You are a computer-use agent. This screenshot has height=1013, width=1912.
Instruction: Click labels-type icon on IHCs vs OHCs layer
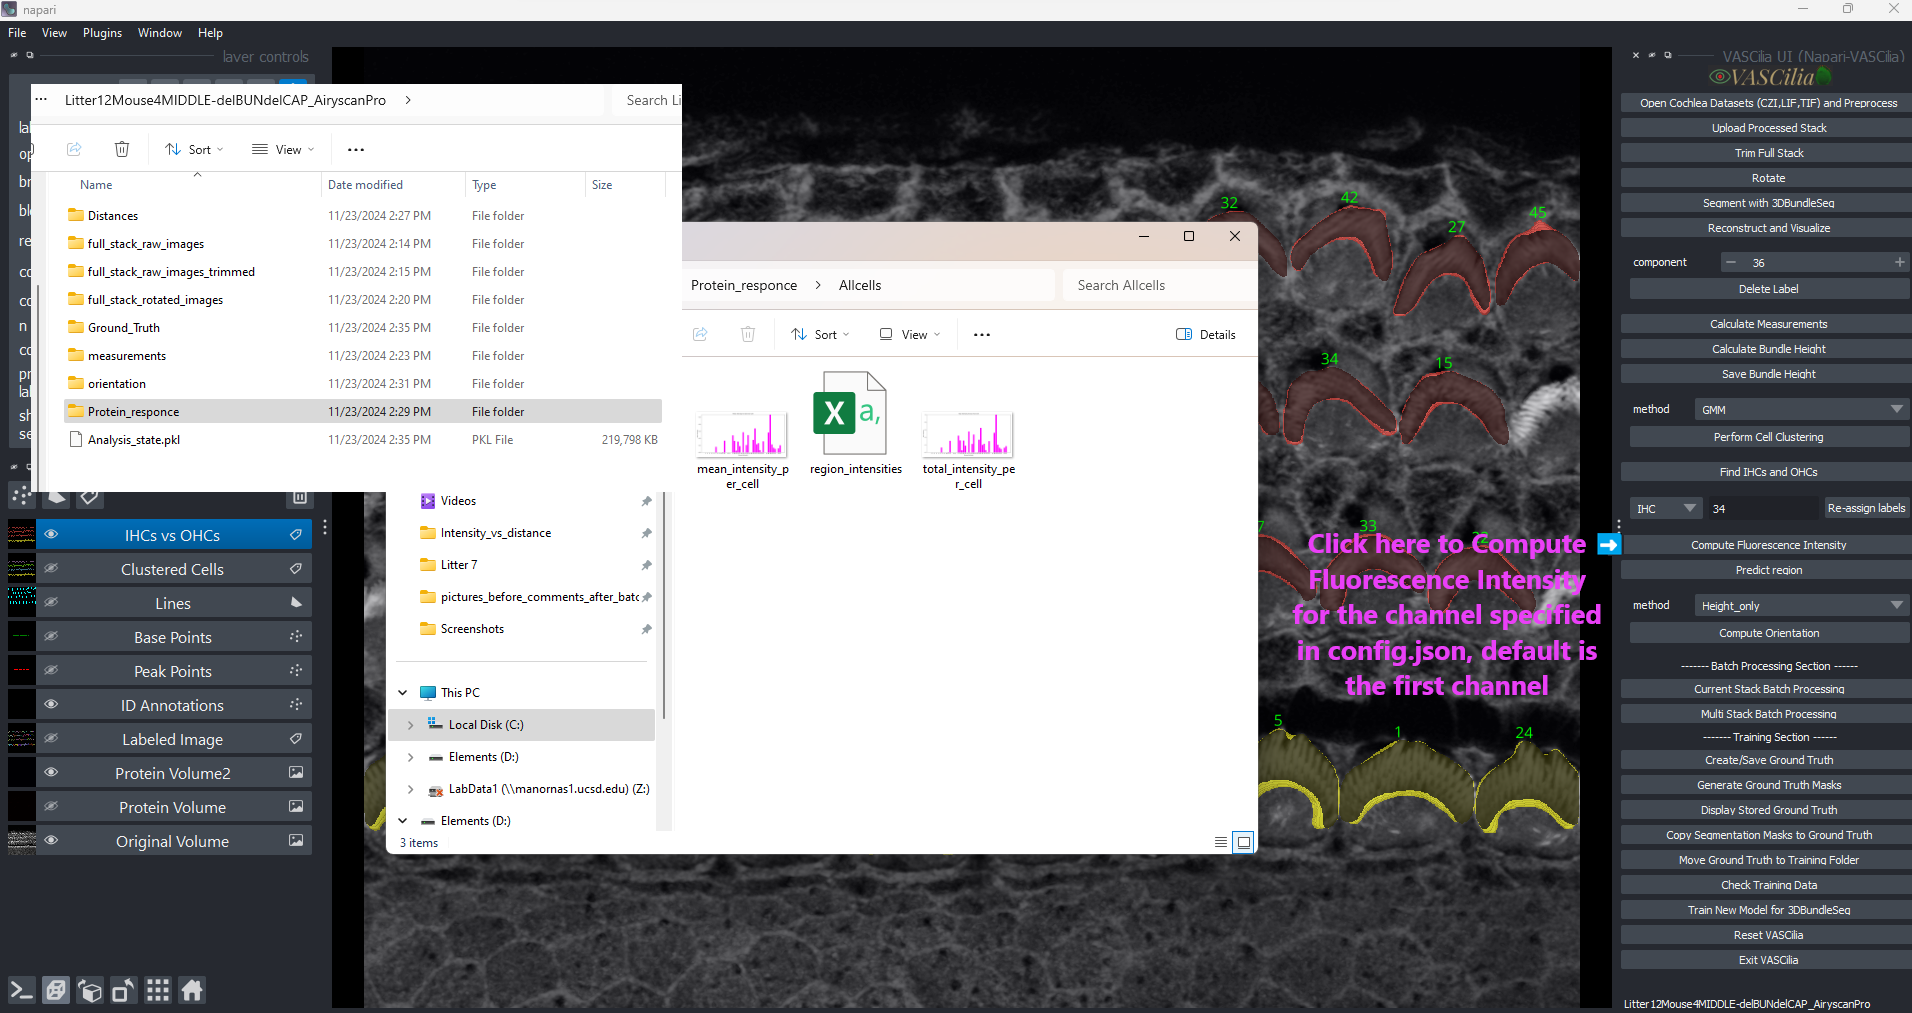coord(296,535)
